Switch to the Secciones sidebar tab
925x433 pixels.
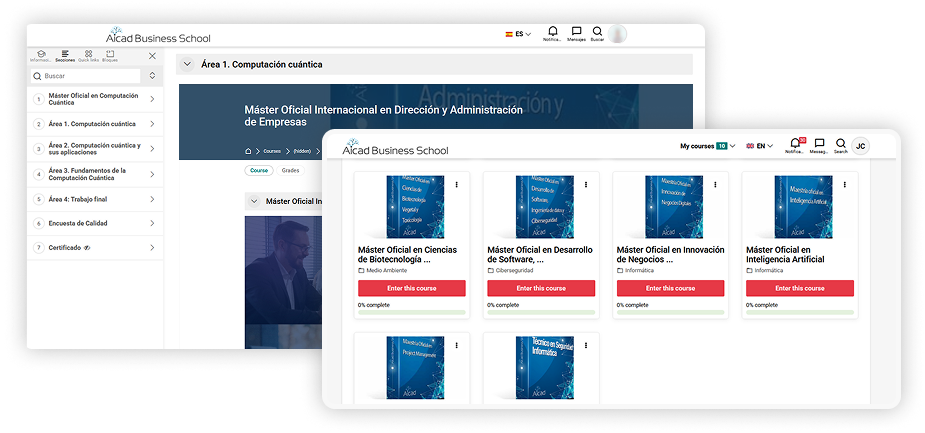(x=65, y=55)
